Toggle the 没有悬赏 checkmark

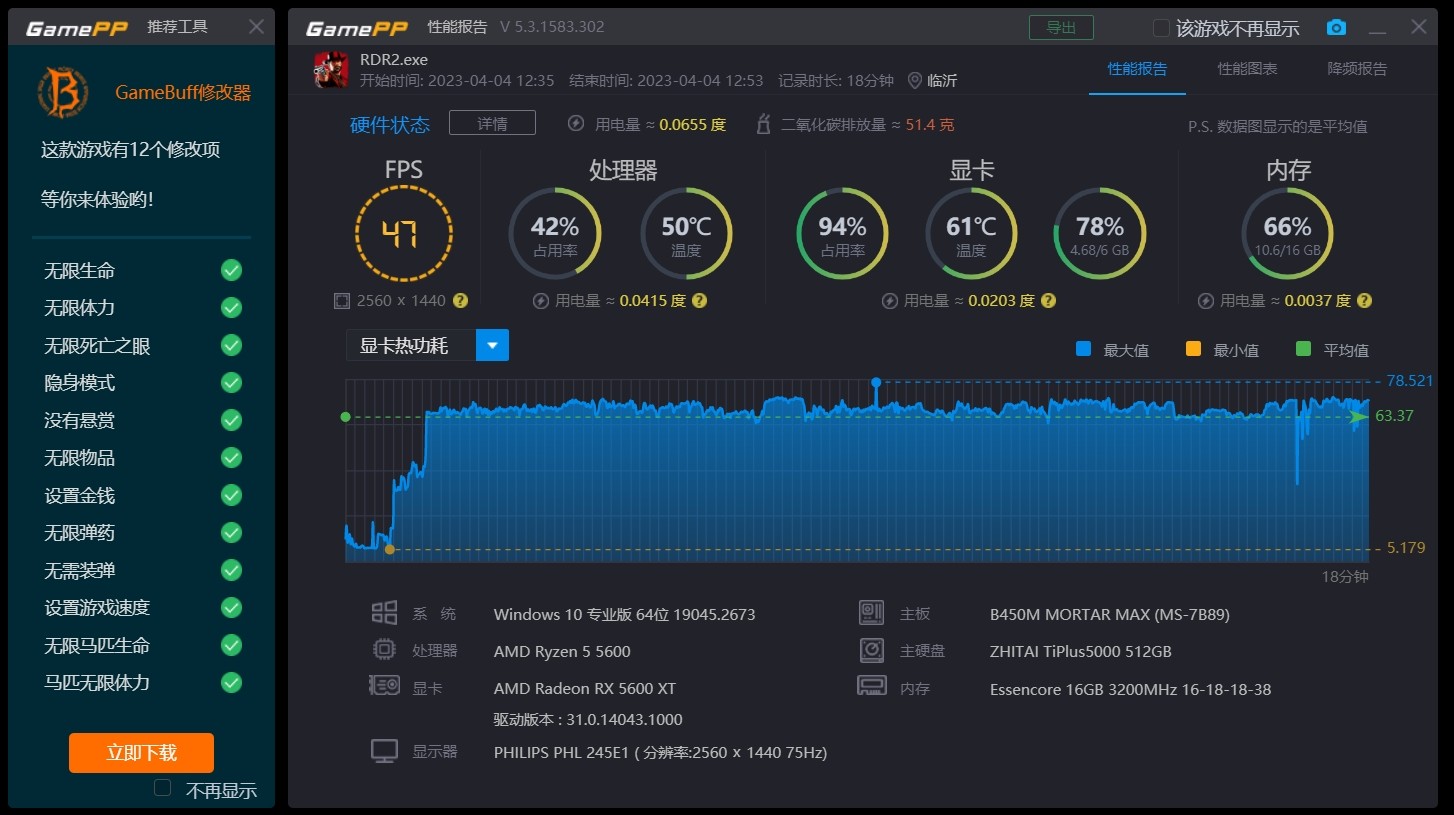tap(231, 420)
